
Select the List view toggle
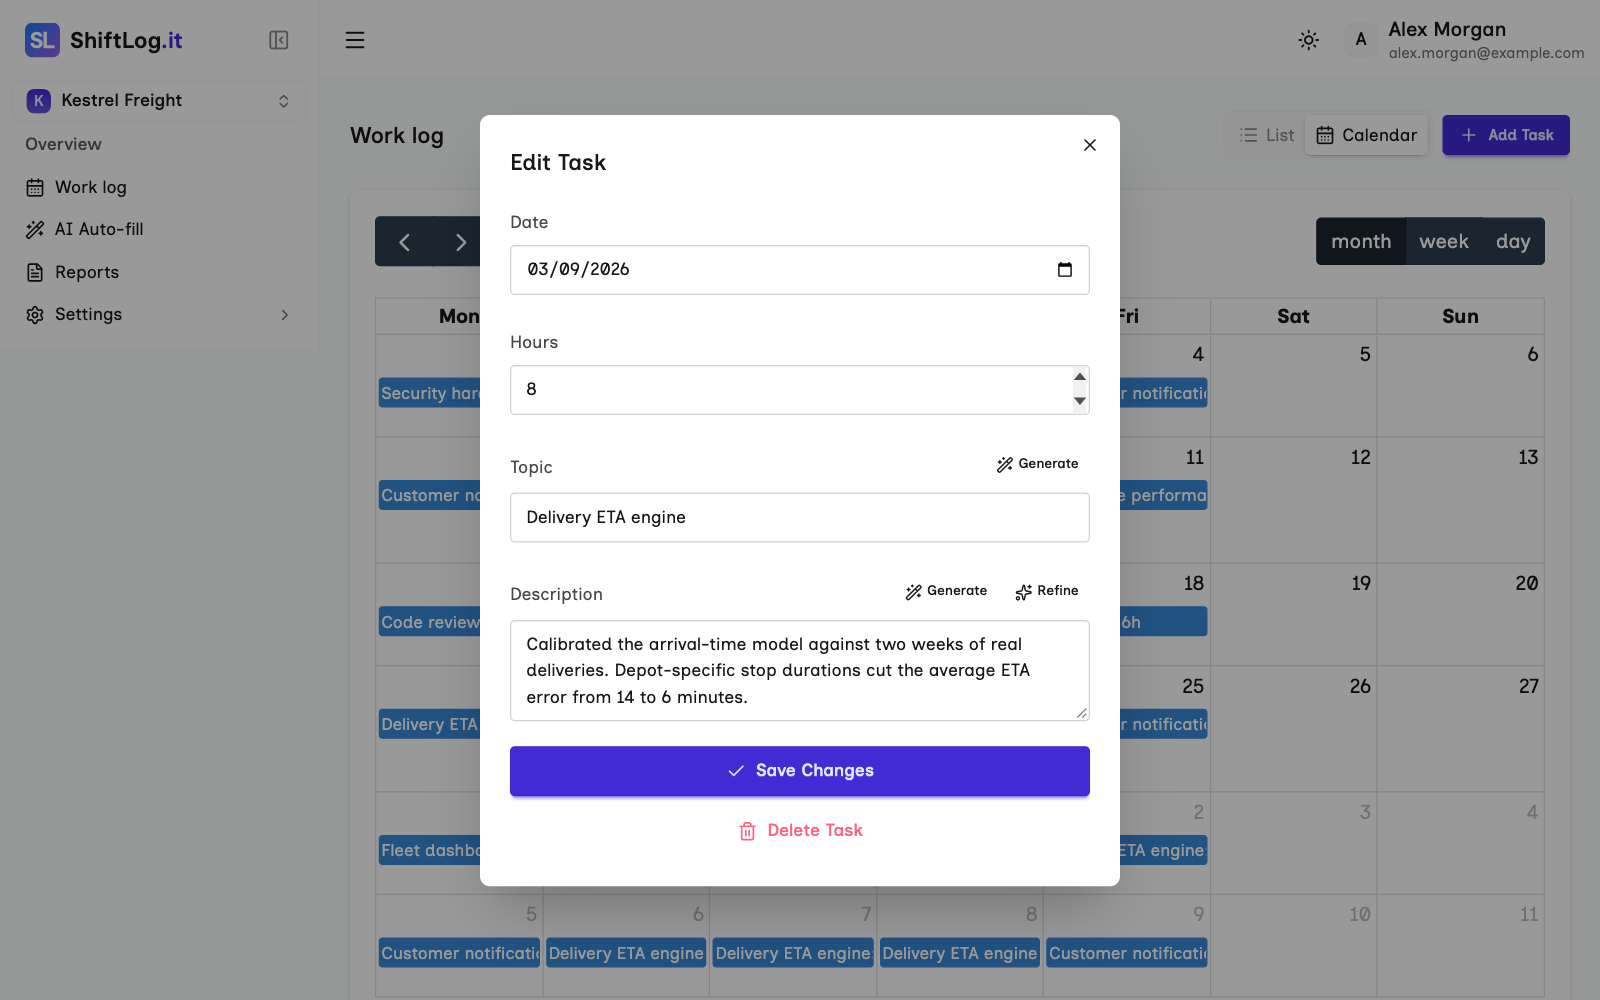click(x=1266, y=135)
